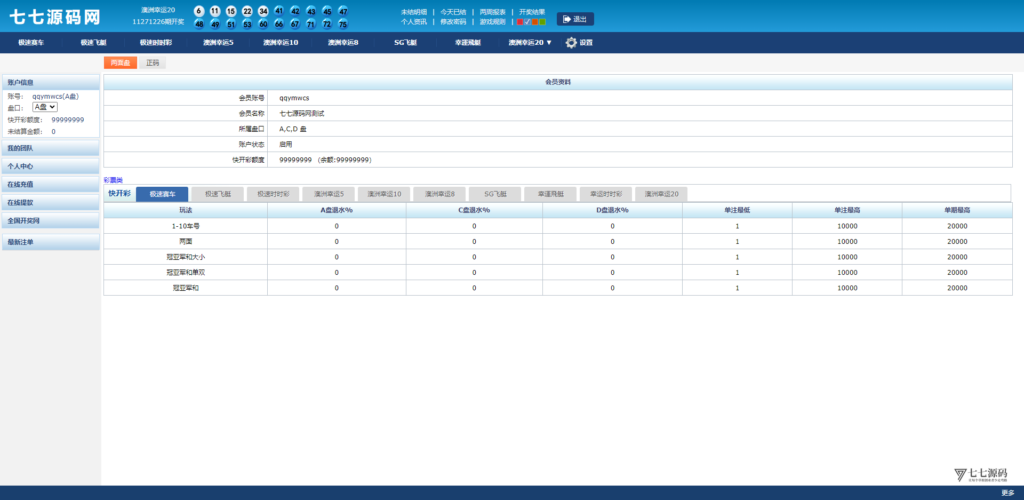Select the 极速飞艇 lottery type tab

217,193
